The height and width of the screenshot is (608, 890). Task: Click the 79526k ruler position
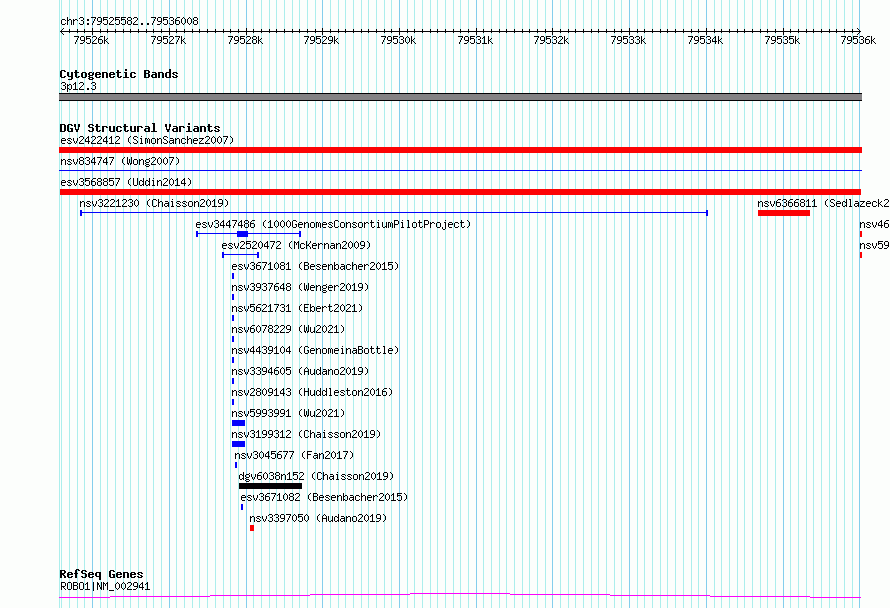tap(91, 40)
